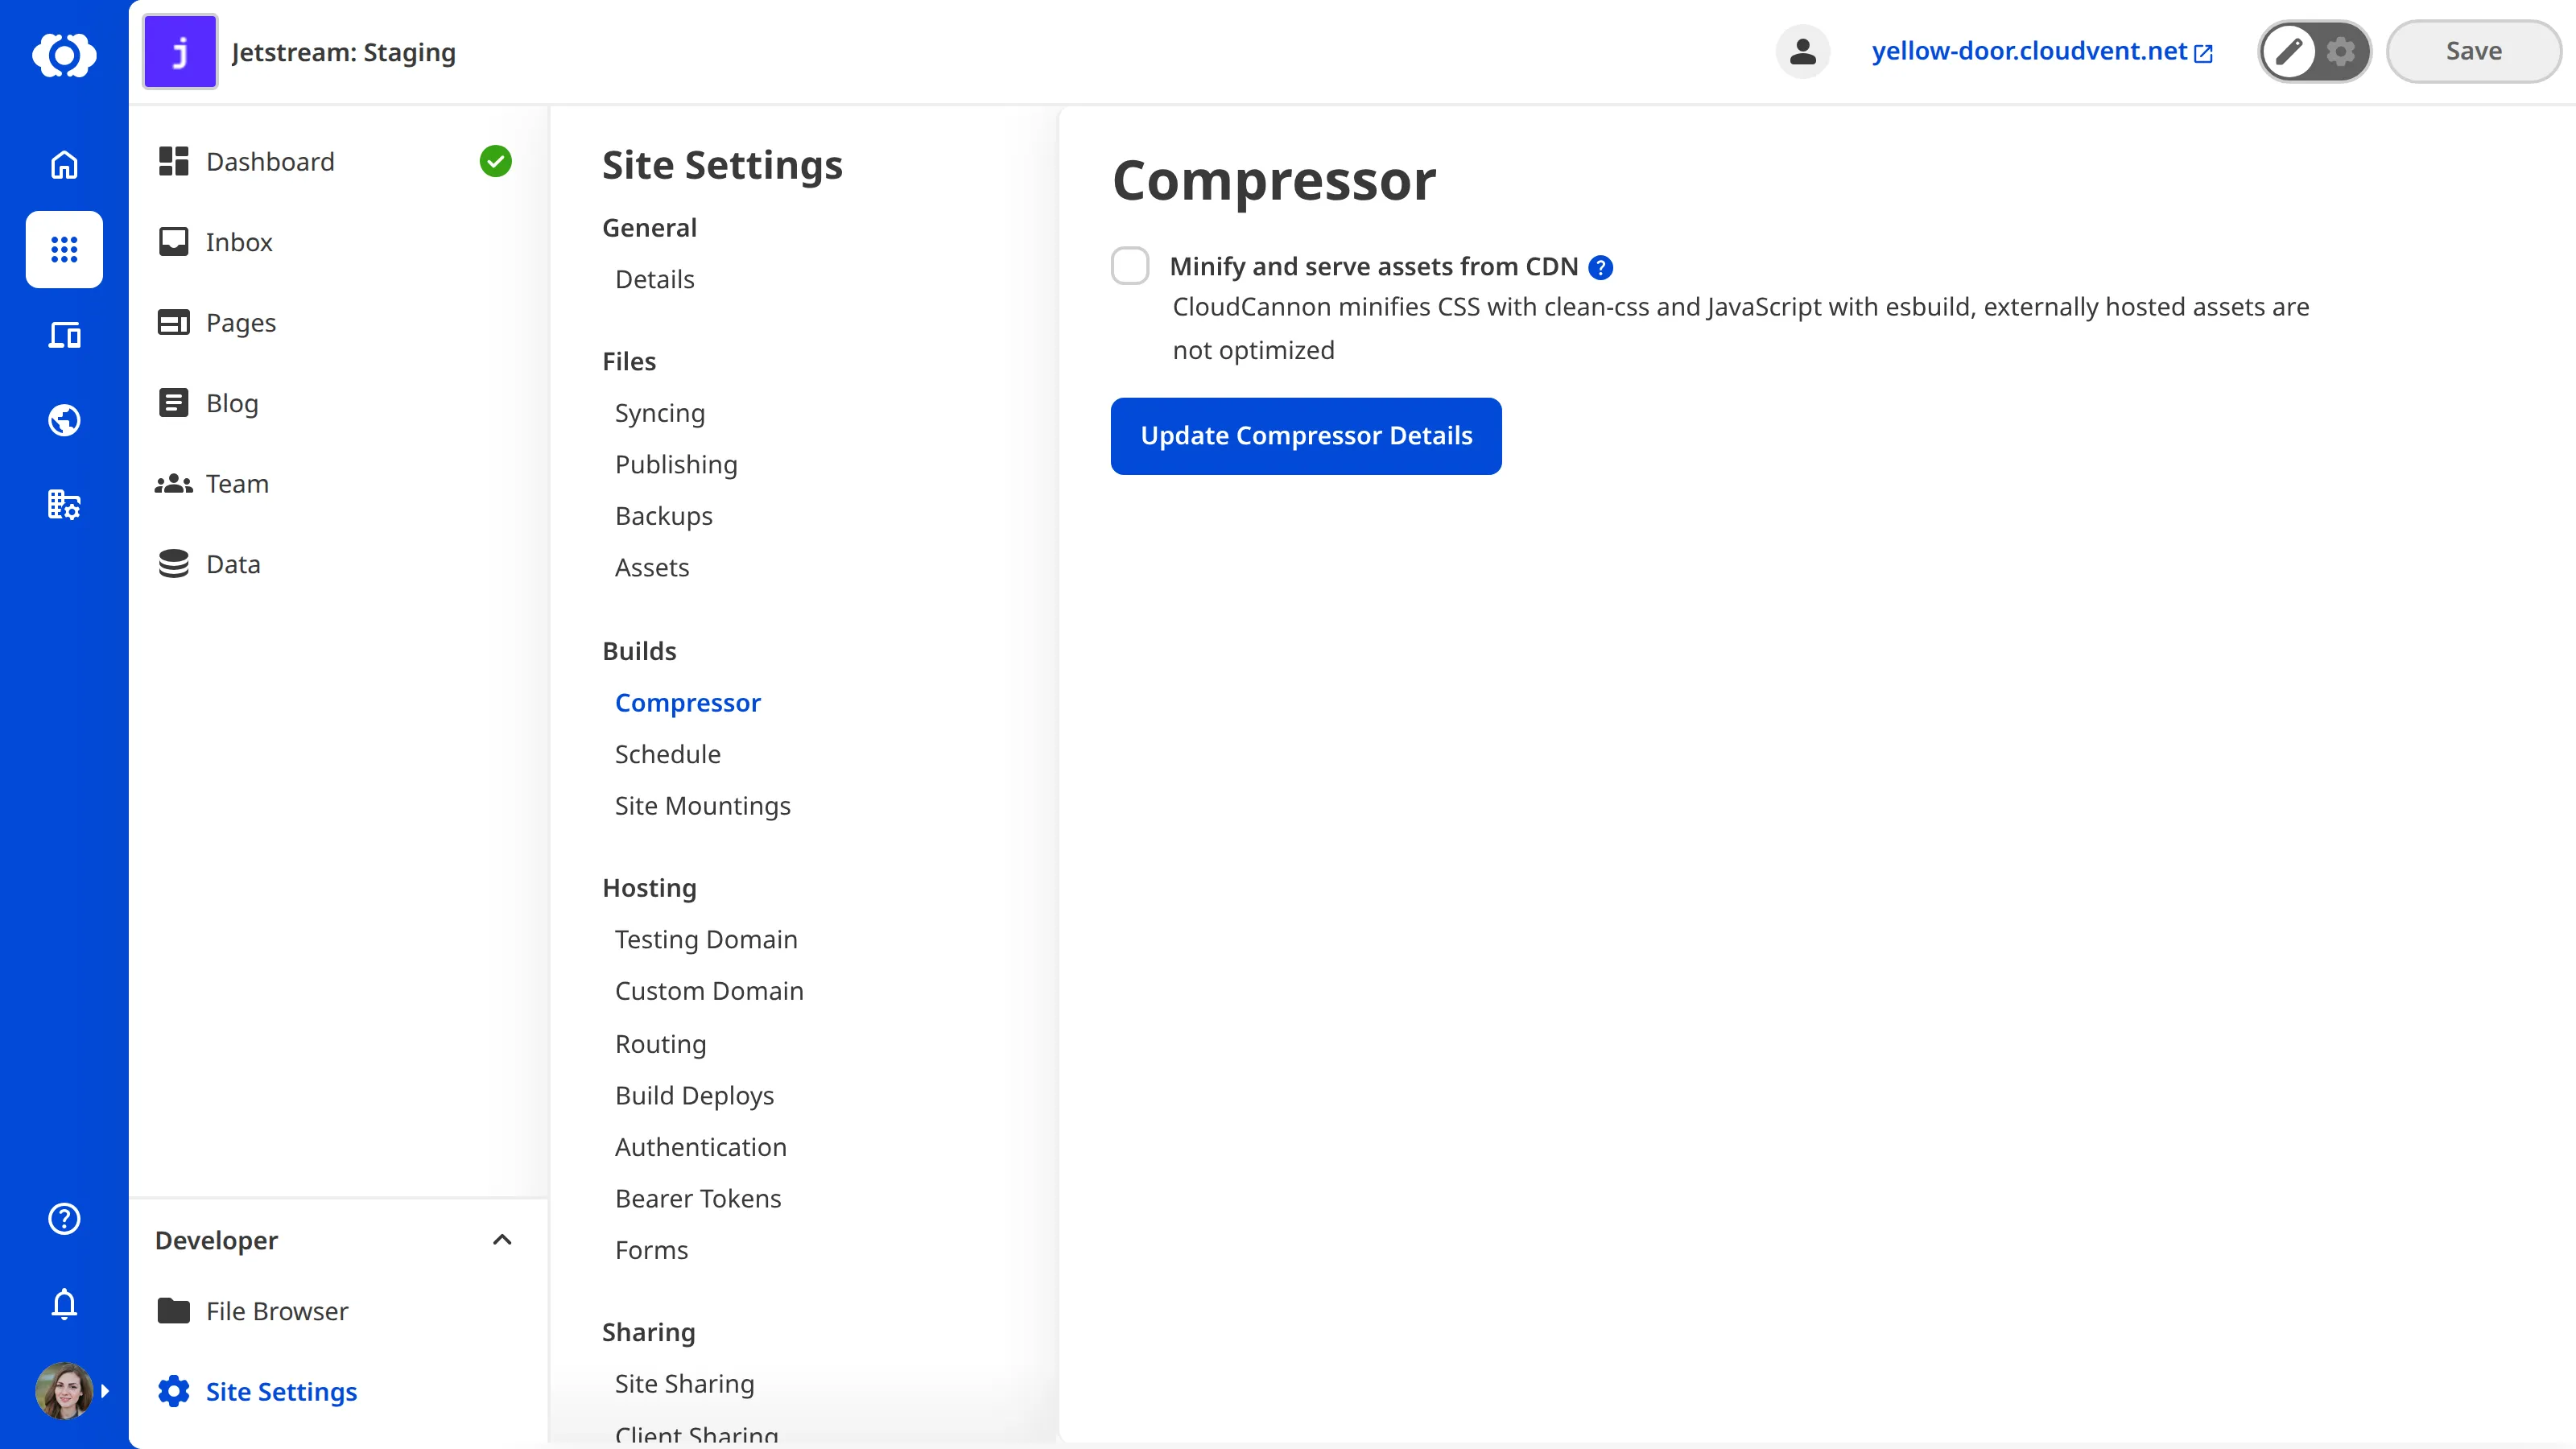The width and height of the screenshot is (2576, 1449).
Task: Collapse the Developer section chevron
Action: coord(502,1240)
